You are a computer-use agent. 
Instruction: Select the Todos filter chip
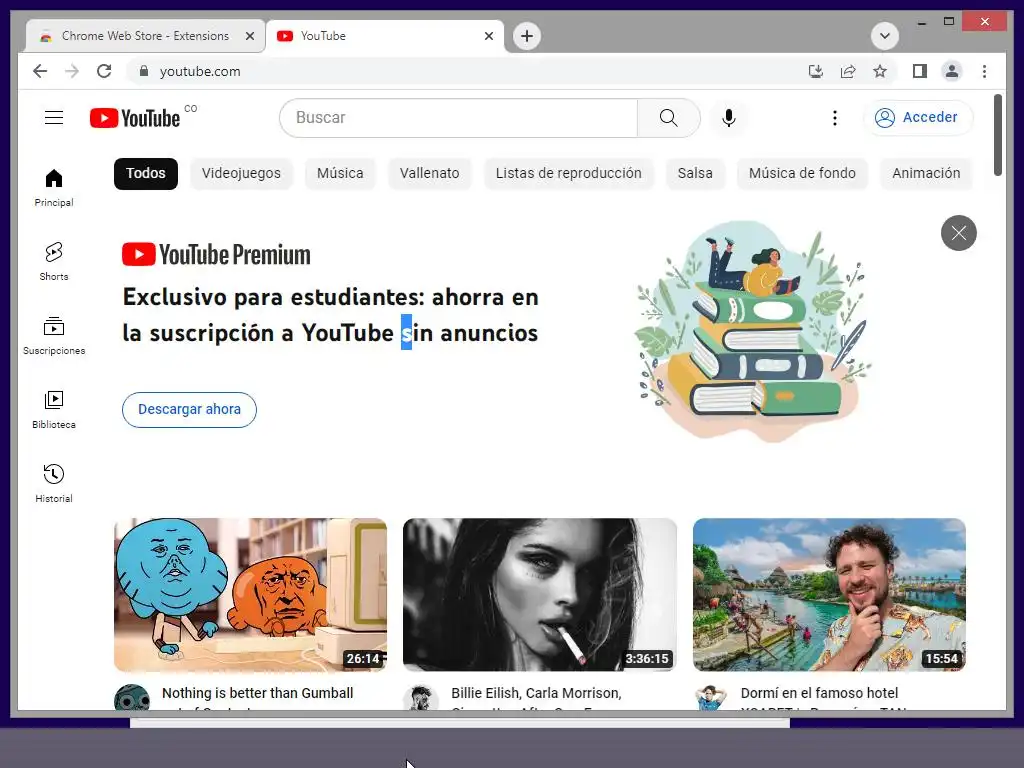click(146, 174)
